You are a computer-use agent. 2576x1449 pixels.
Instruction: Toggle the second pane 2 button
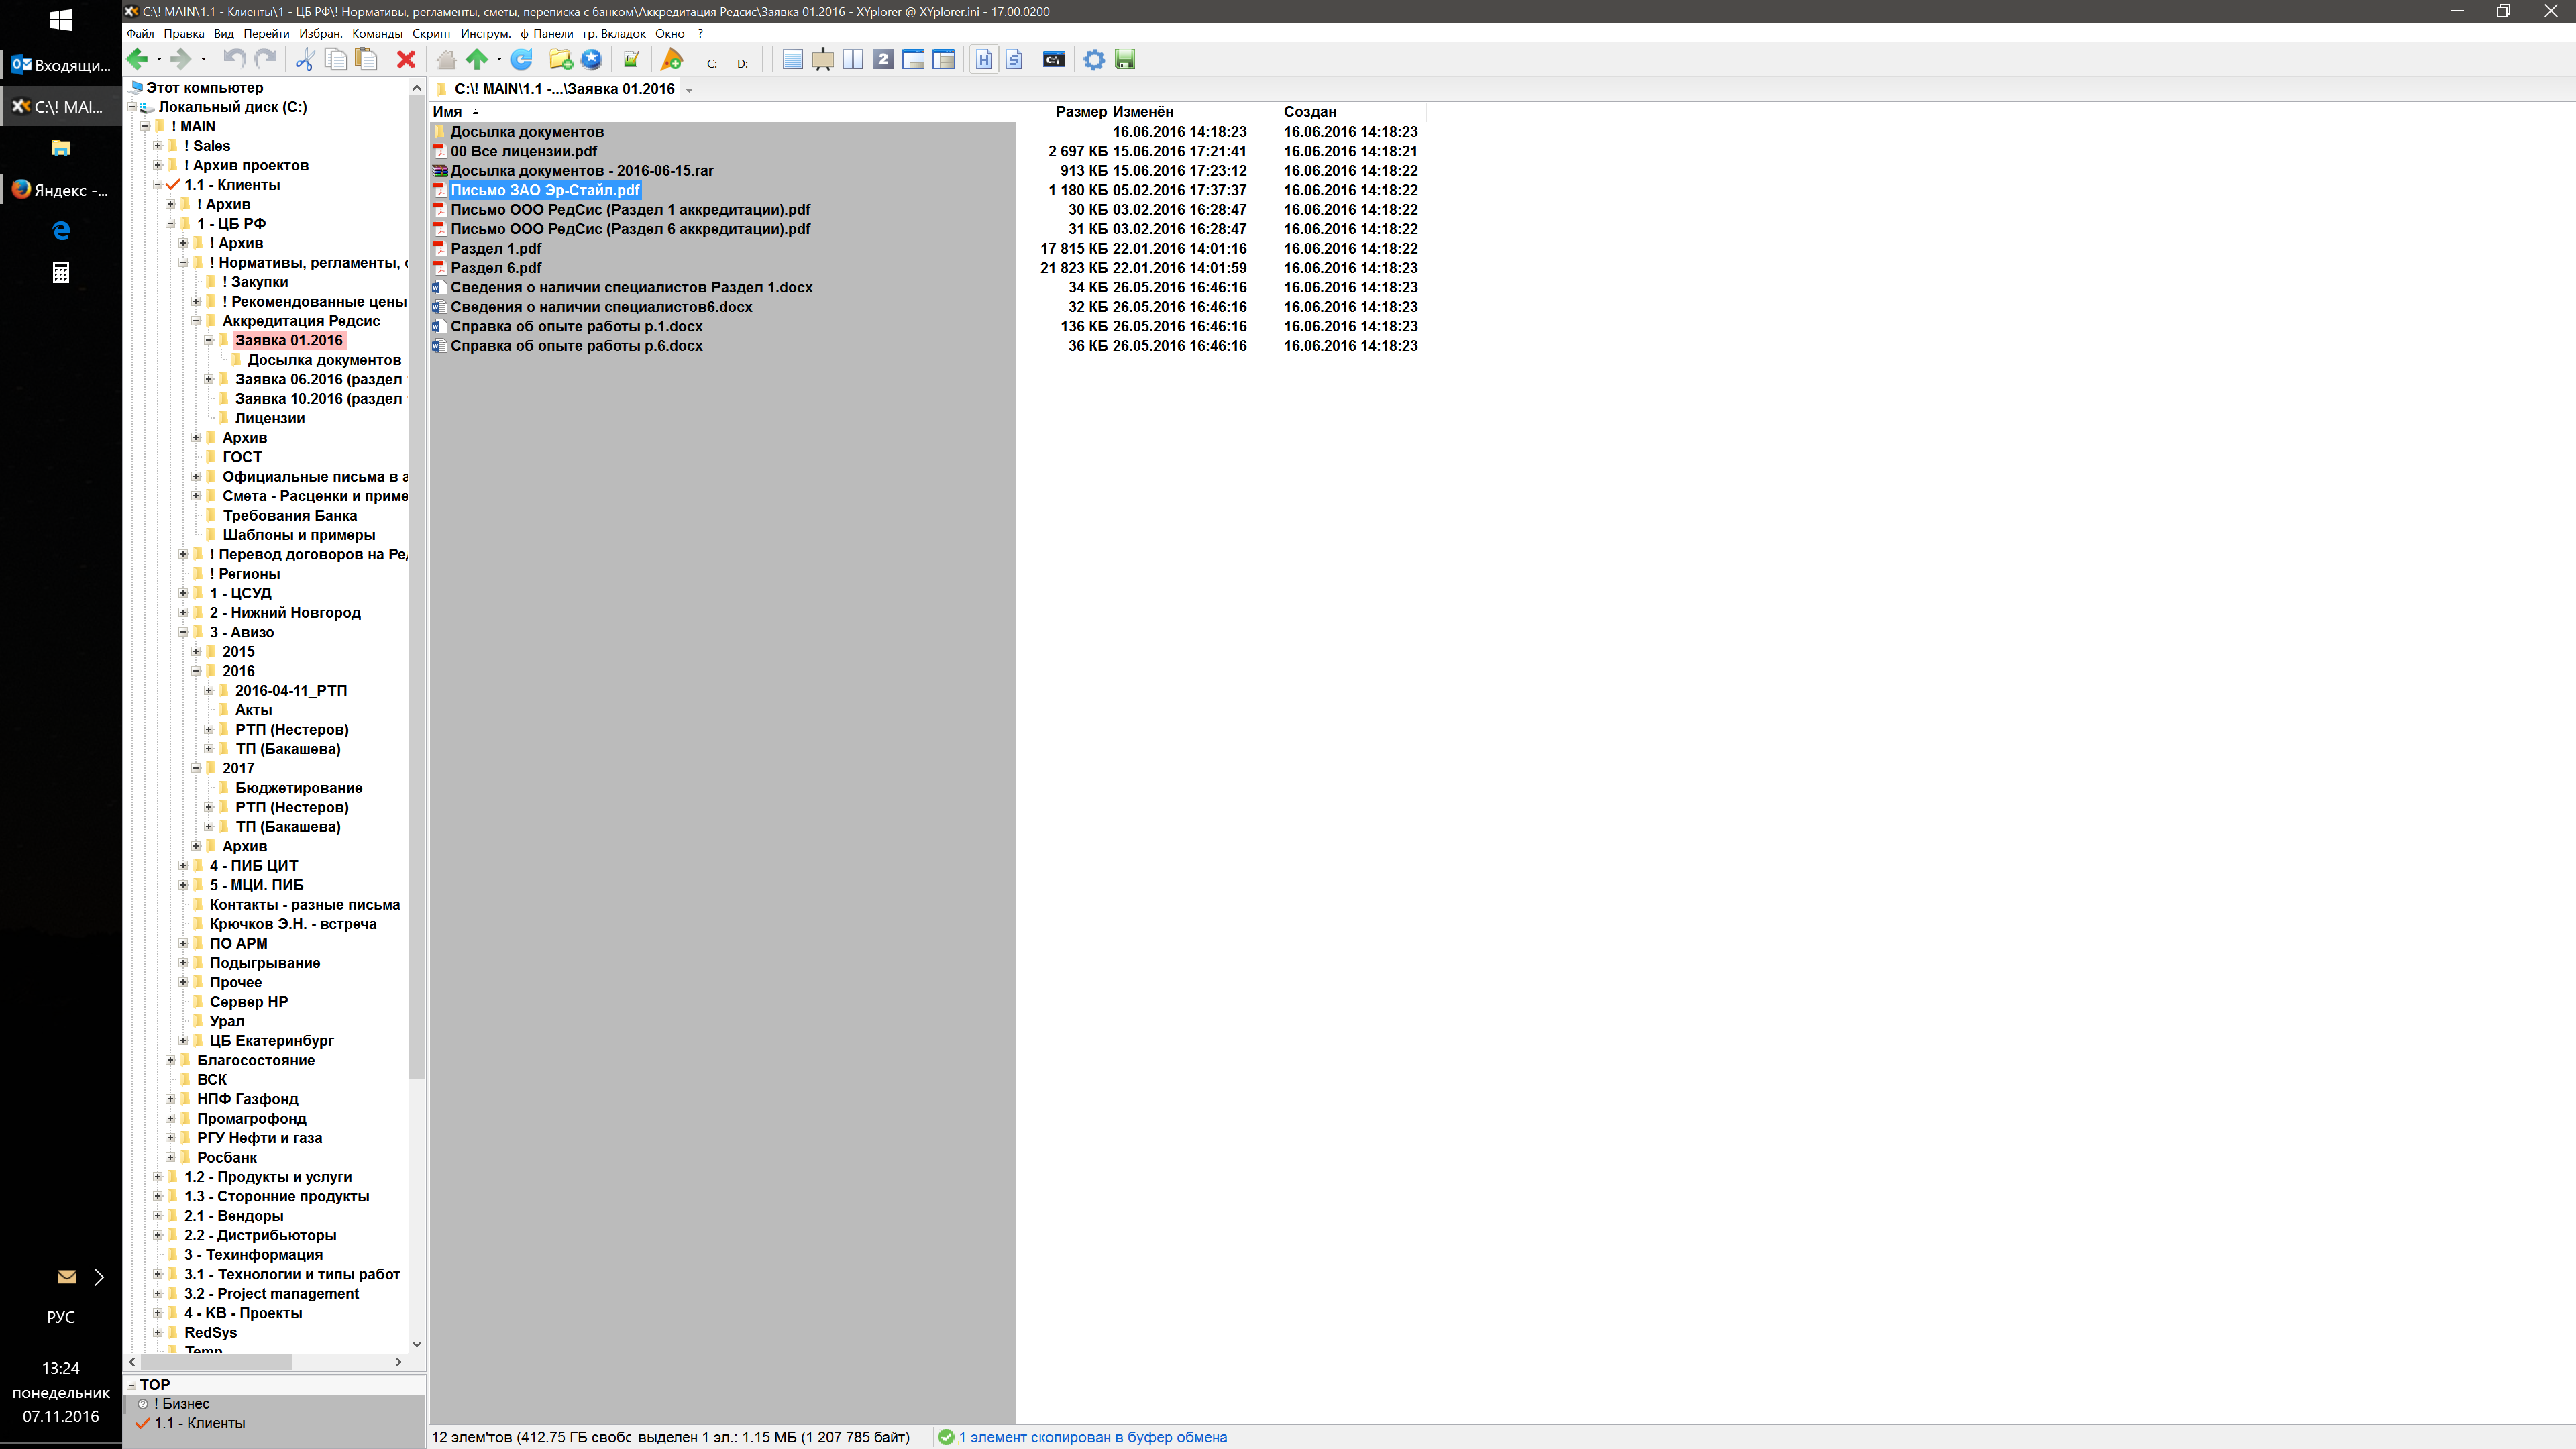883,60
